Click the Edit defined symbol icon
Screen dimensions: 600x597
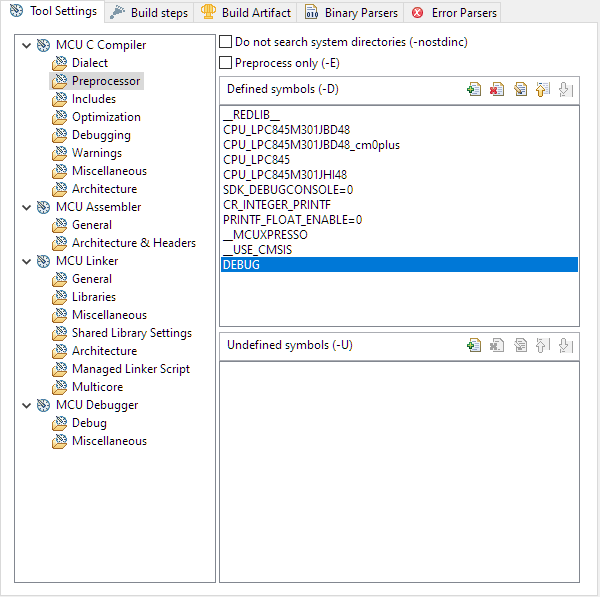[520, 90]
